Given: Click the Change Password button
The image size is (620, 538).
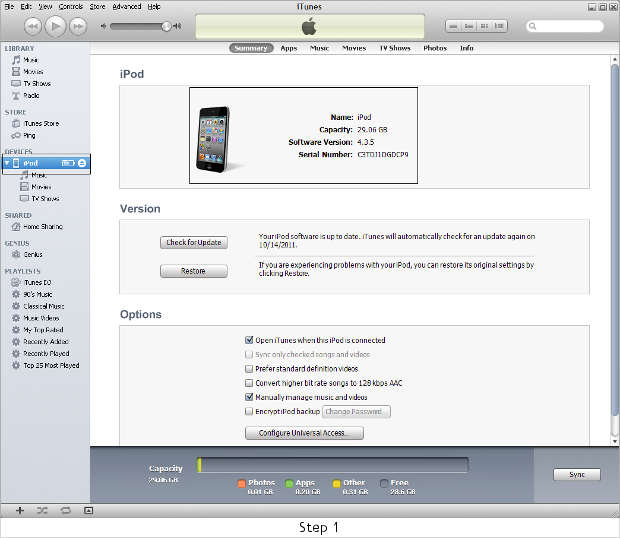Looking at the screenshot, I should coord(356,412).
